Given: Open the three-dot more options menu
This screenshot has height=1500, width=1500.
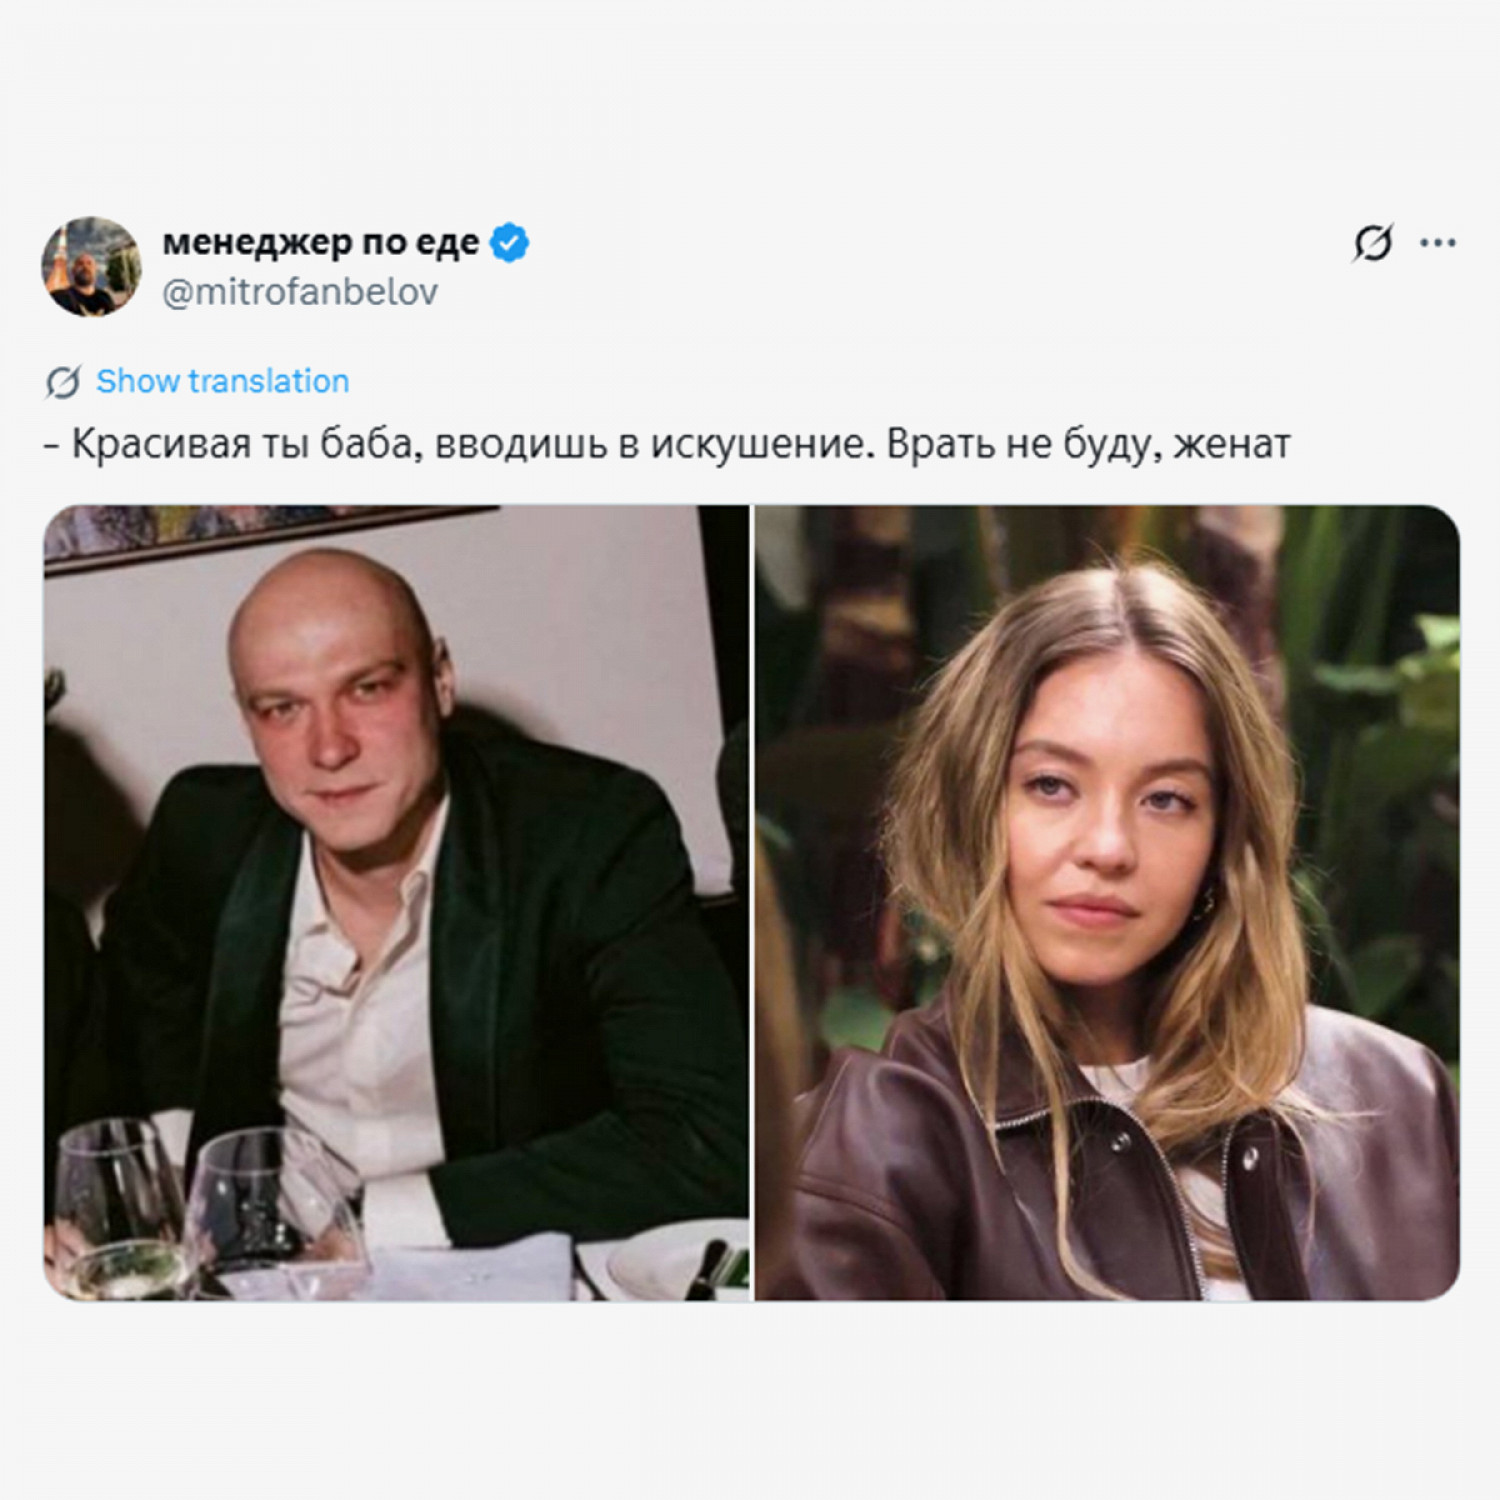Looking at the screenshot, I should point(1438,242).
